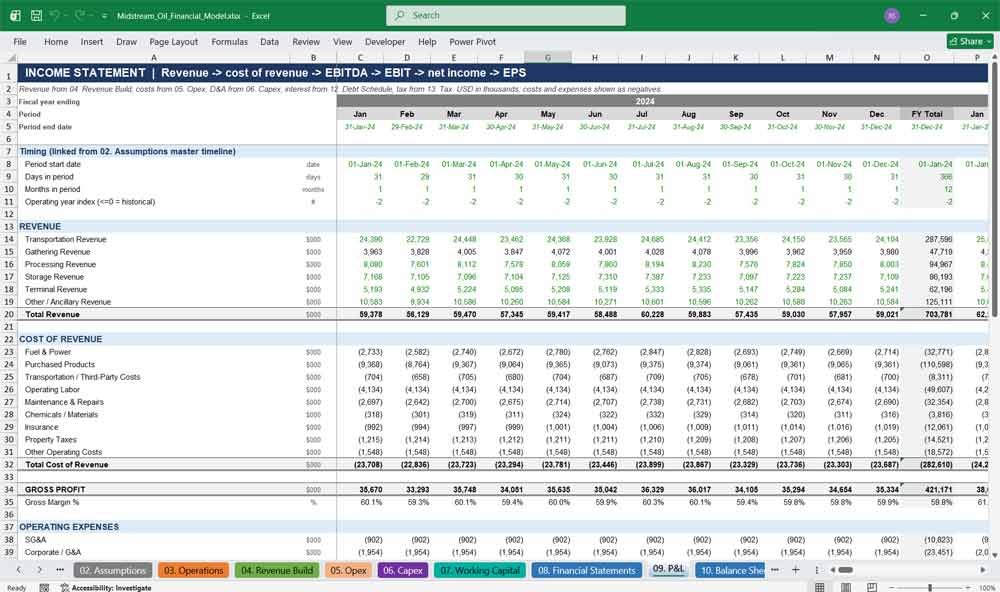Select sheet tab 09. P&L
Screen dimensions: 1000x592
pos(668,569)
